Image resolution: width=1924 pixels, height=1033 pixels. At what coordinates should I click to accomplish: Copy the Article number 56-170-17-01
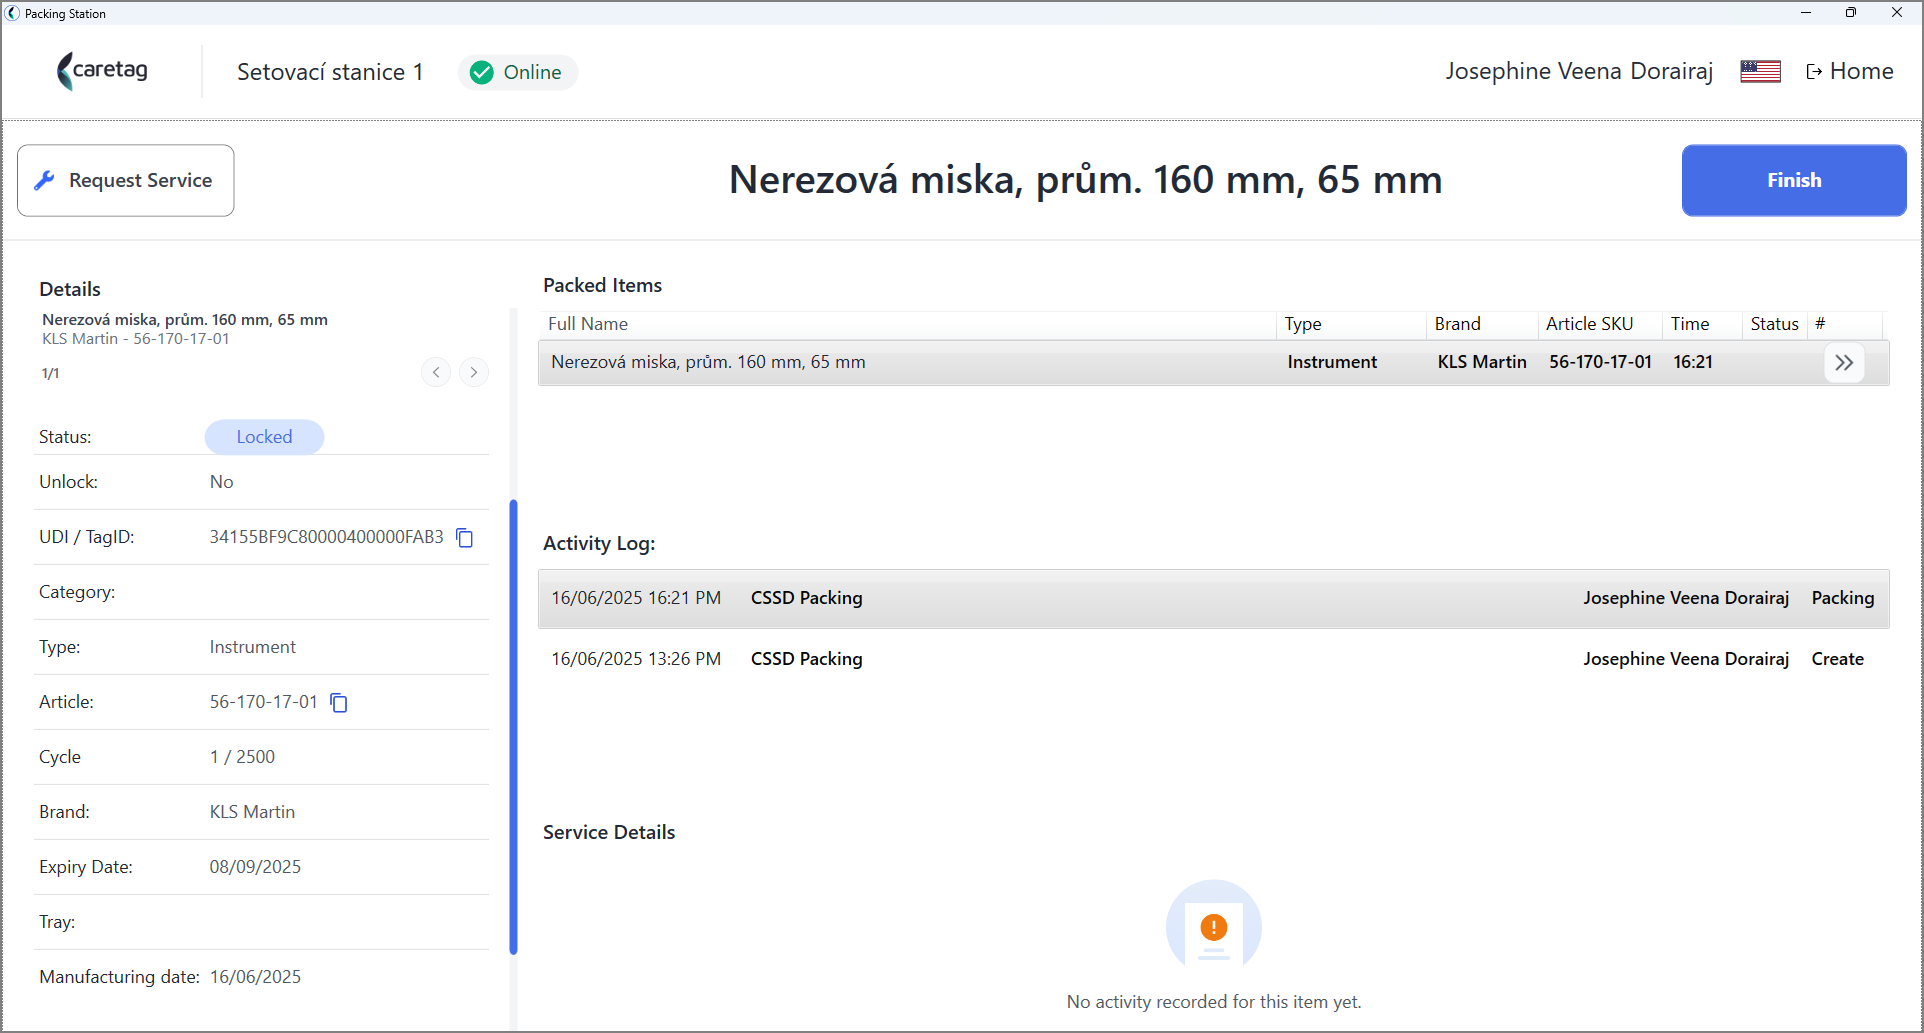[339, 703]
